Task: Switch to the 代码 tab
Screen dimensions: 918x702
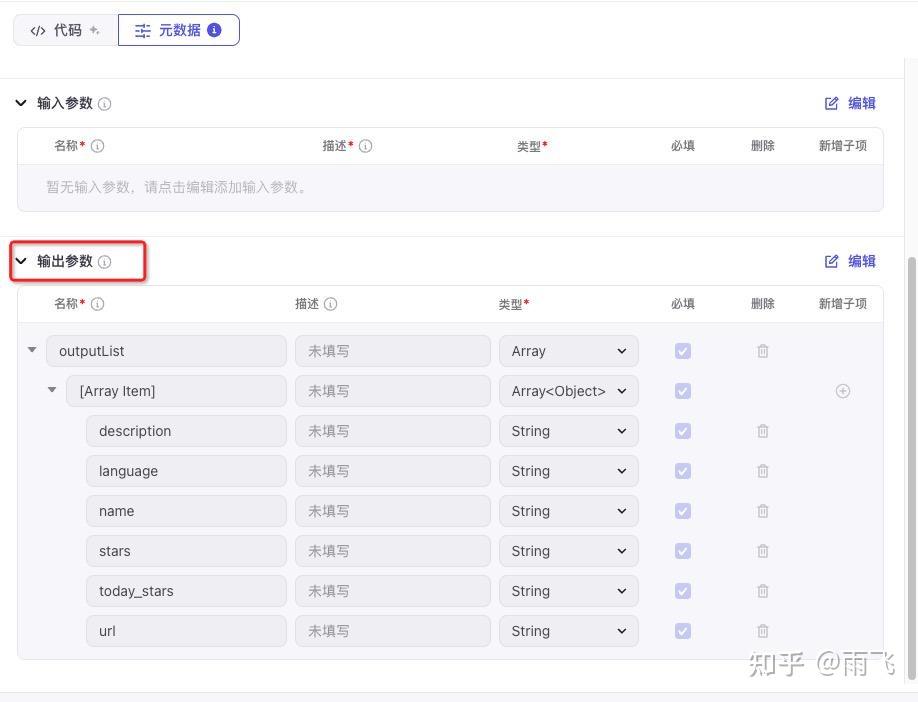Action: (x=64, y=30)
